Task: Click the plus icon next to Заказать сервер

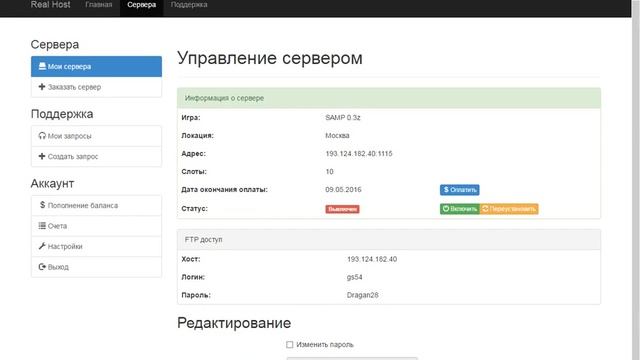Action: coord(42,87)
